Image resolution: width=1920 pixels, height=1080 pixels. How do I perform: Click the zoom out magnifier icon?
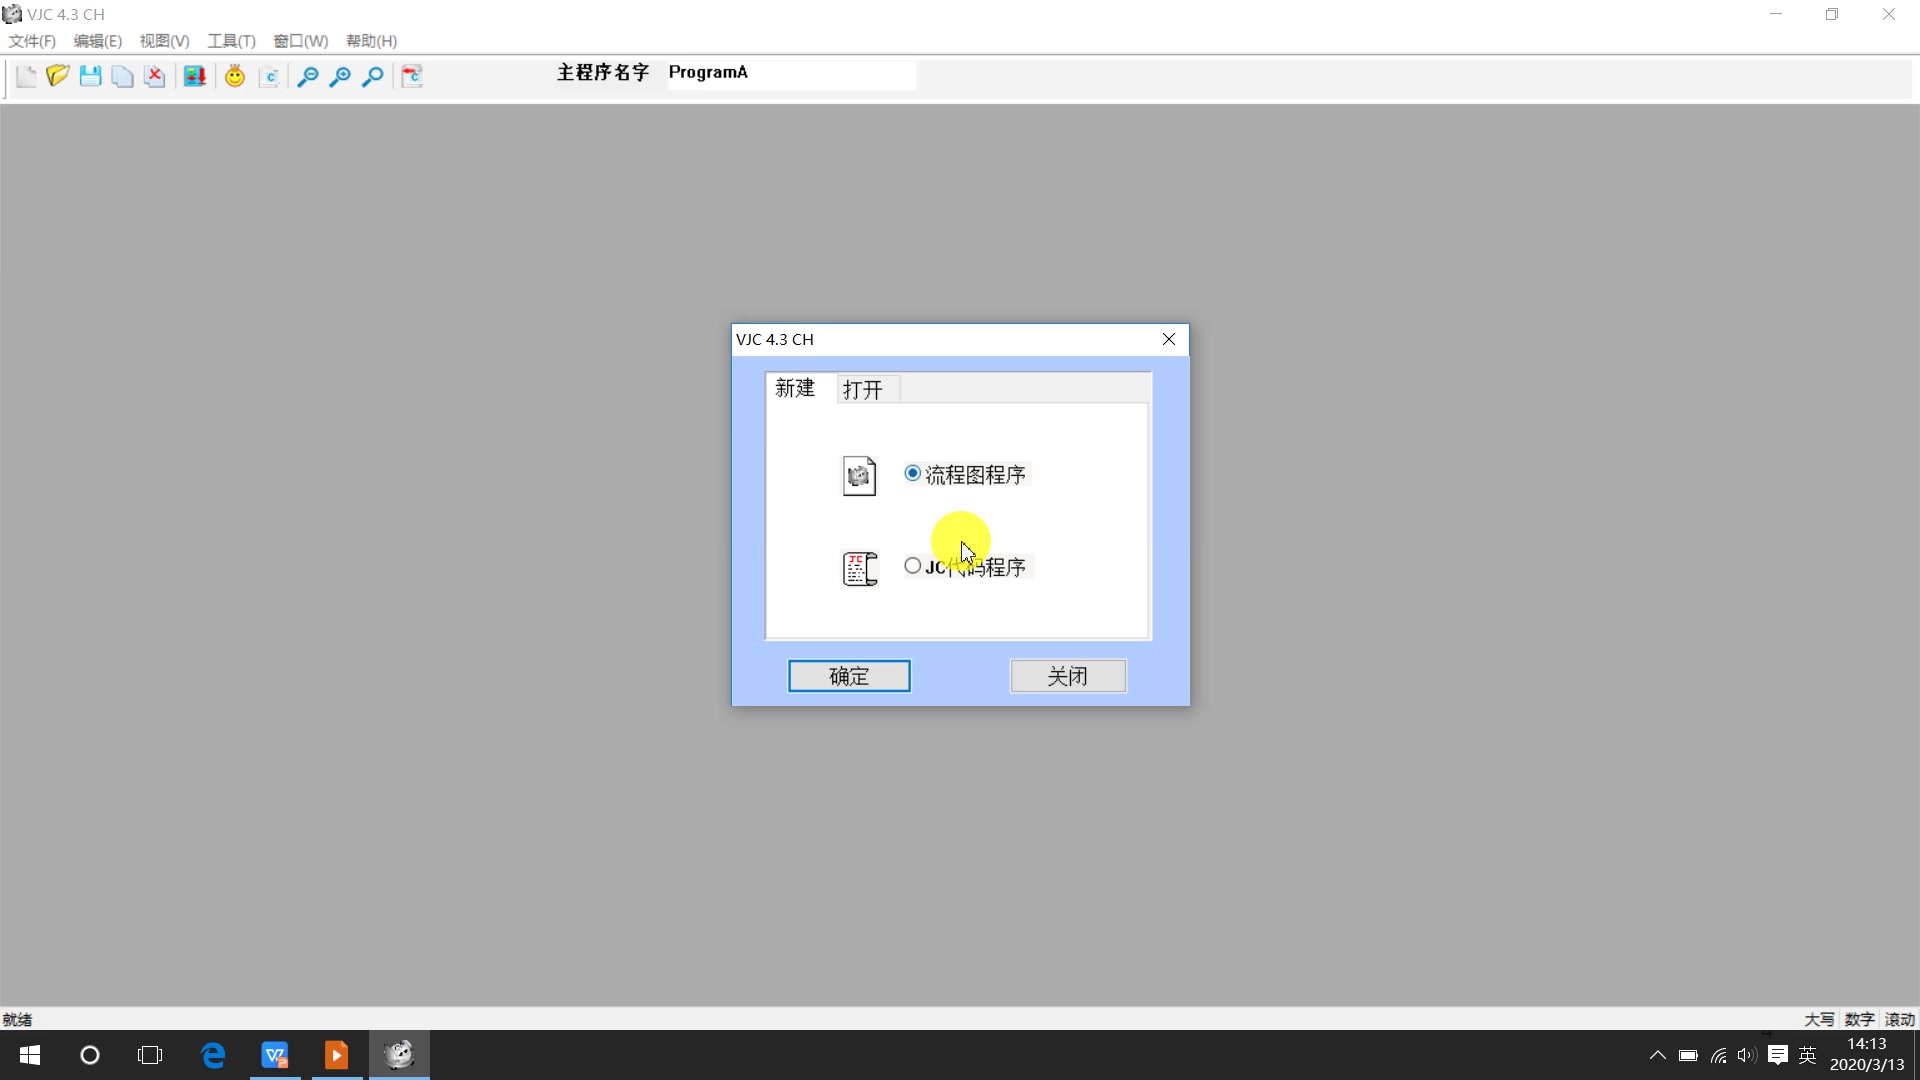coord(308,76)
